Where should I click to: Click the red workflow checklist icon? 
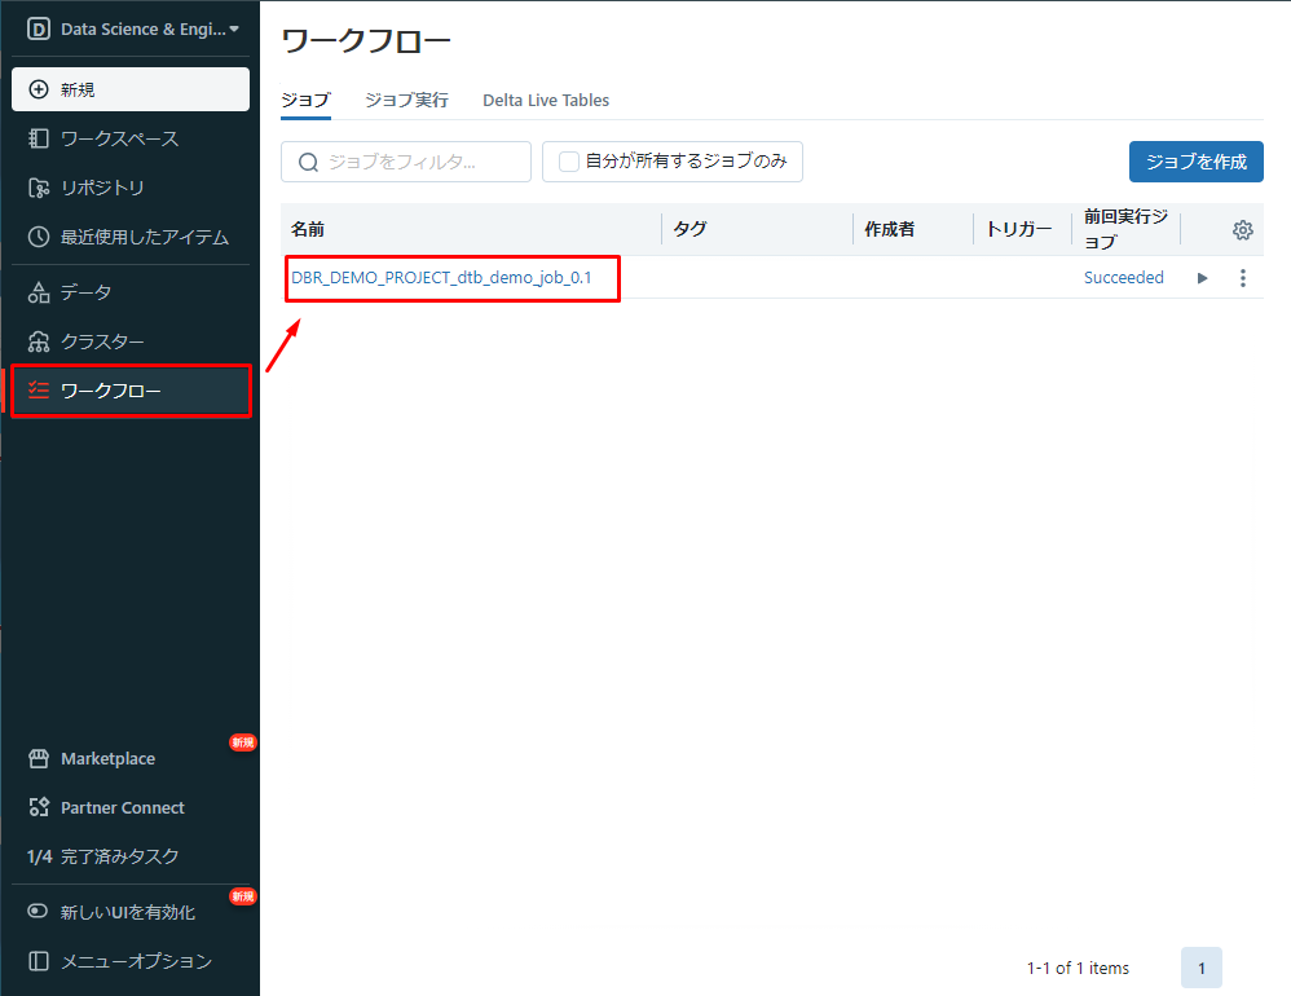point(38,391)
